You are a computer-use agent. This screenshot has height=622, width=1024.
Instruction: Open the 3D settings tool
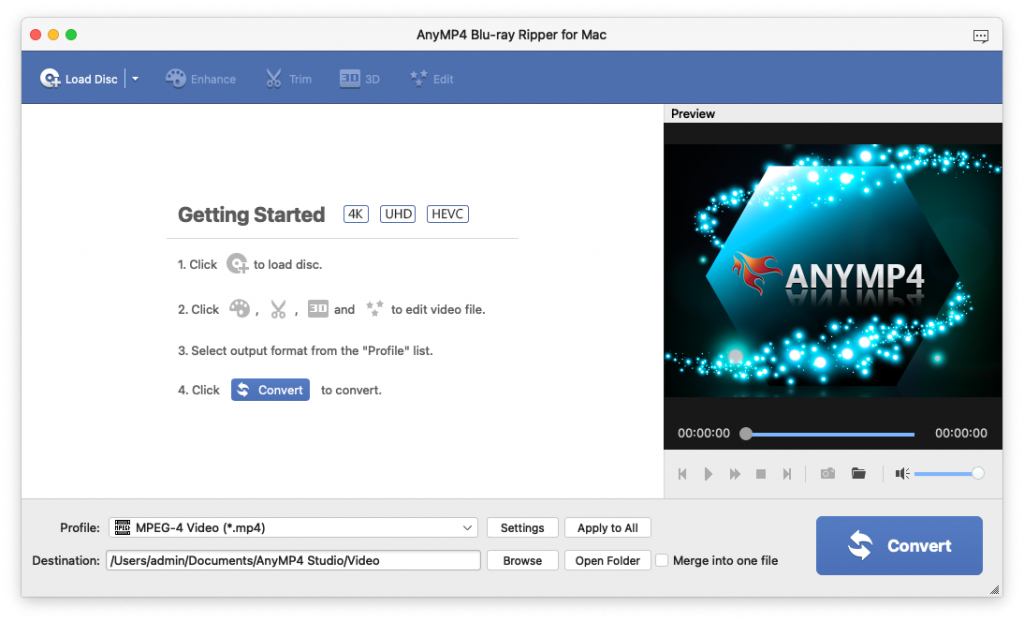point(360,79)
